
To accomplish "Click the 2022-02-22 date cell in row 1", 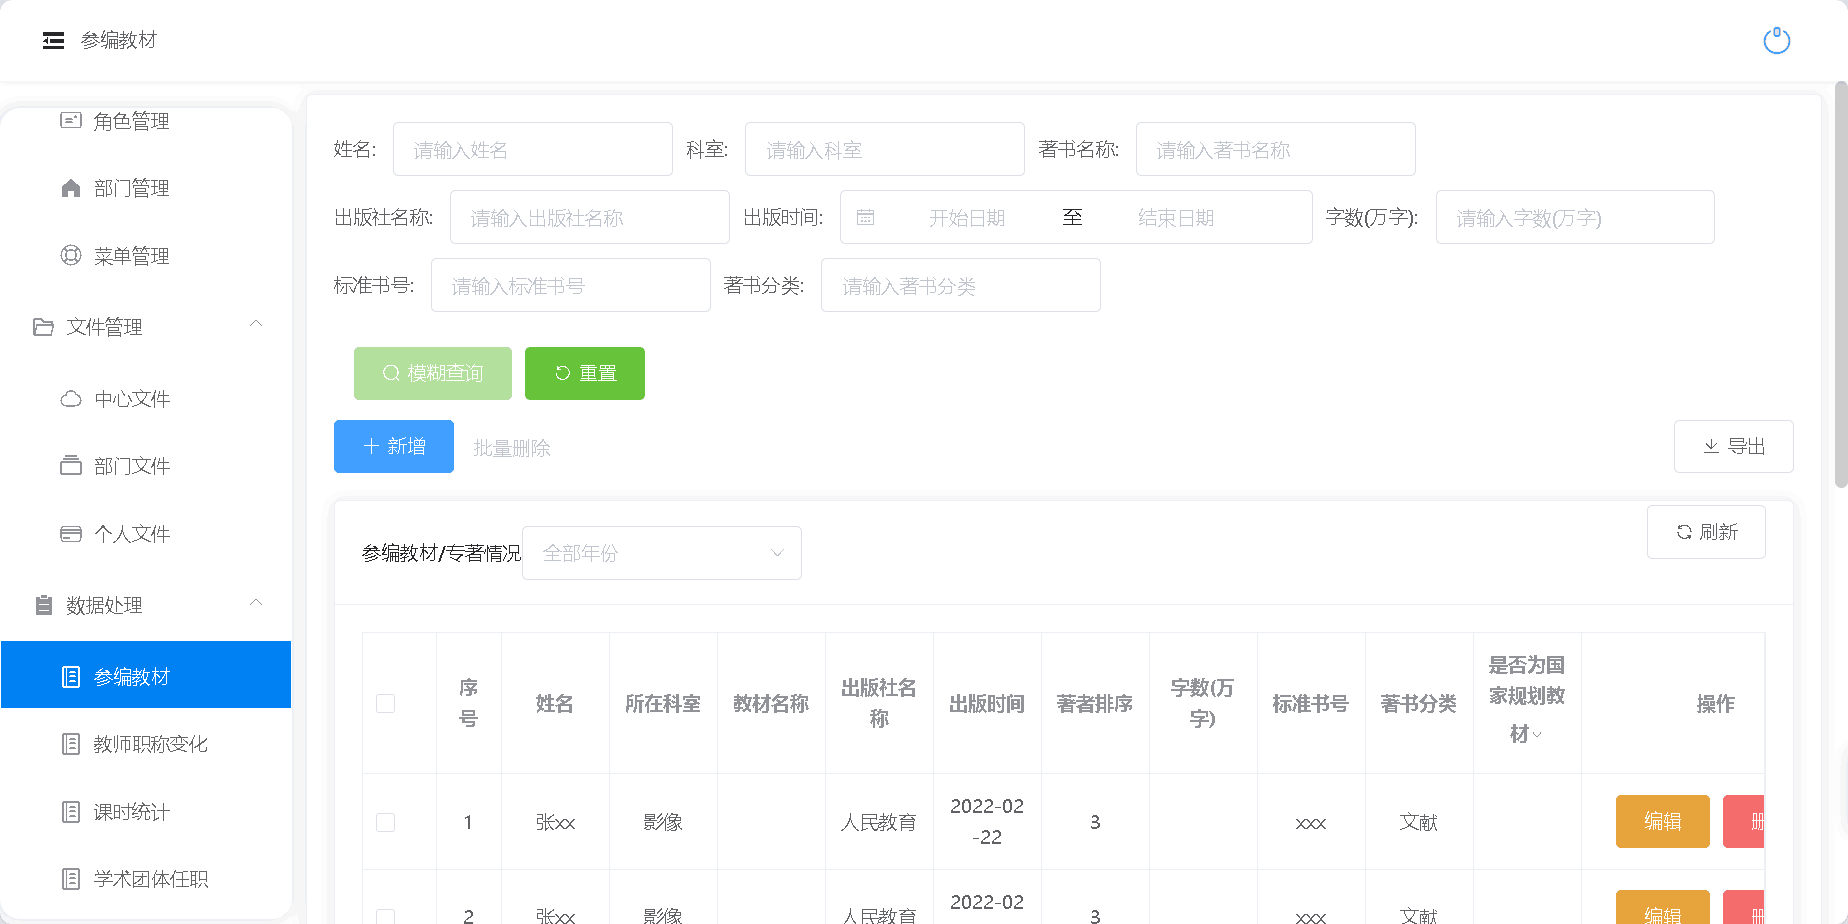I will (x=987, y=821).
